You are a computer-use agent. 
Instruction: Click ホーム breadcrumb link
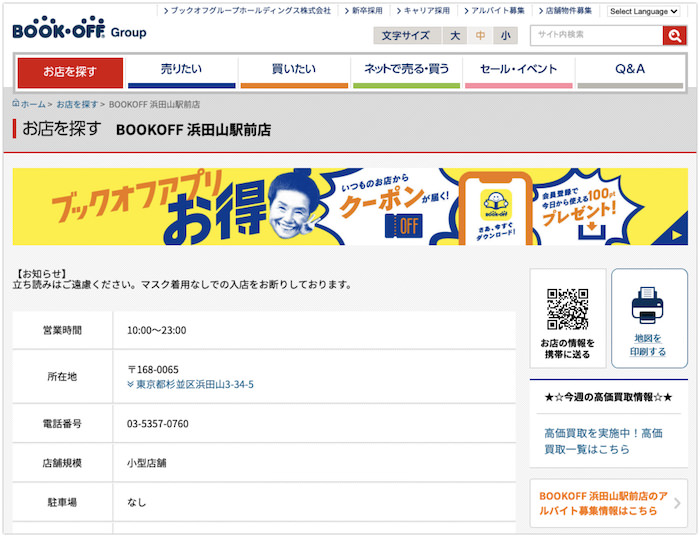click(33, 104)
